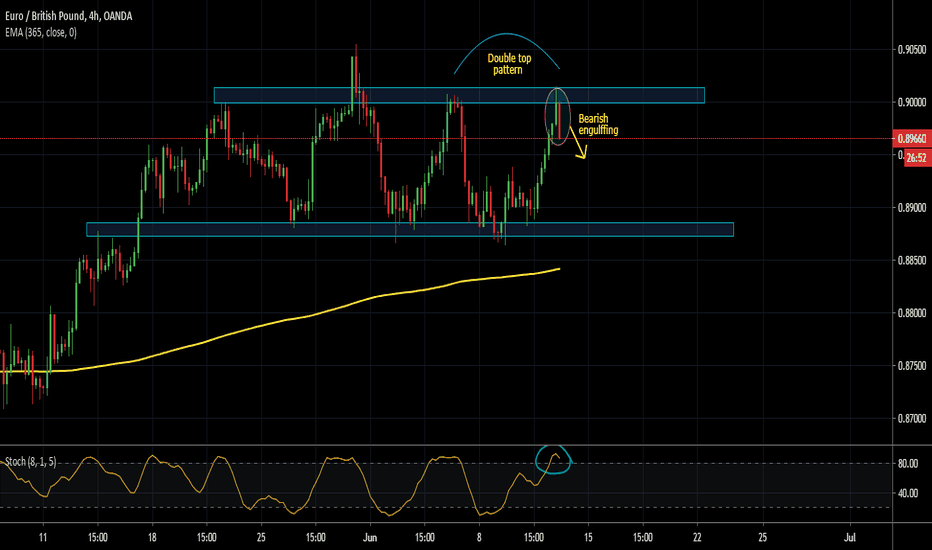932x550 pixels.
Task: Click the 'Jul' label on time axis
Action: pos(850,538)
